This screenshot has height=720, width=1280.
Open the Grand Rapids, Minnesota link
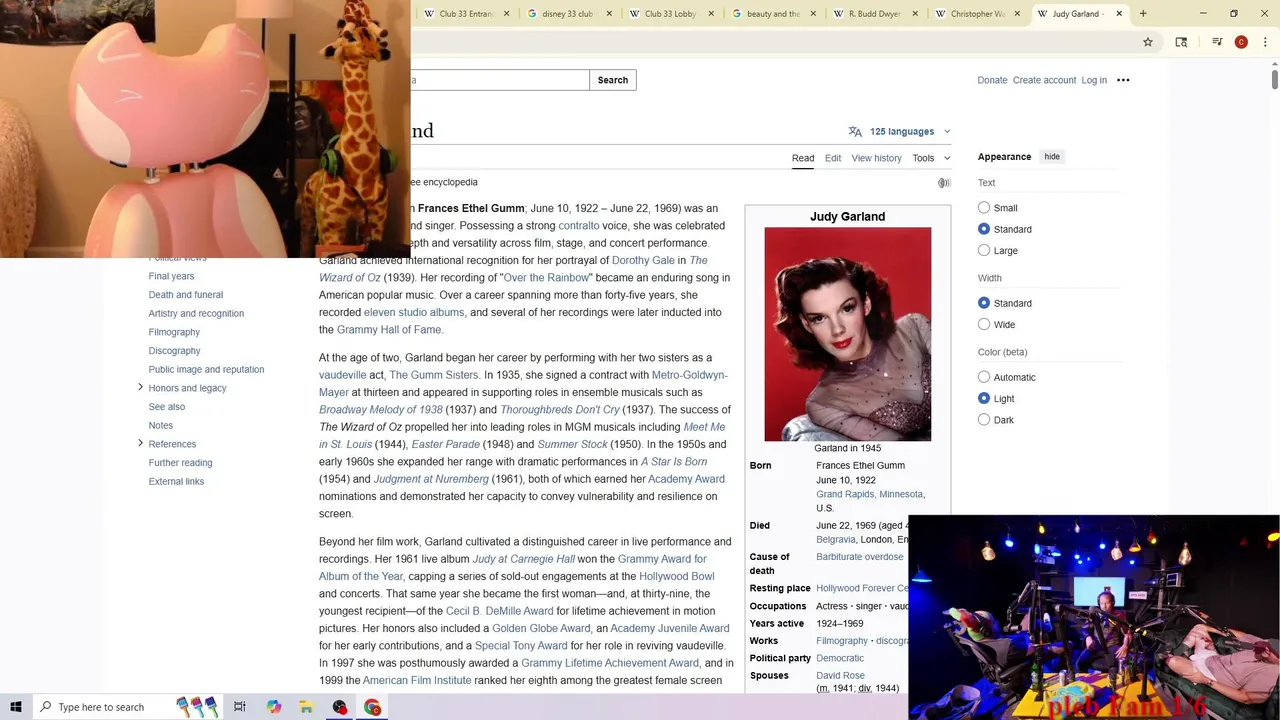[x=870, y=494]
